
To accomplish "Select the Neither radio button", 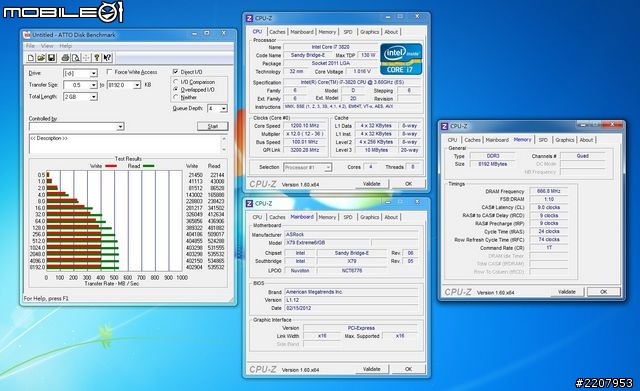I will (x=176, y=97).
